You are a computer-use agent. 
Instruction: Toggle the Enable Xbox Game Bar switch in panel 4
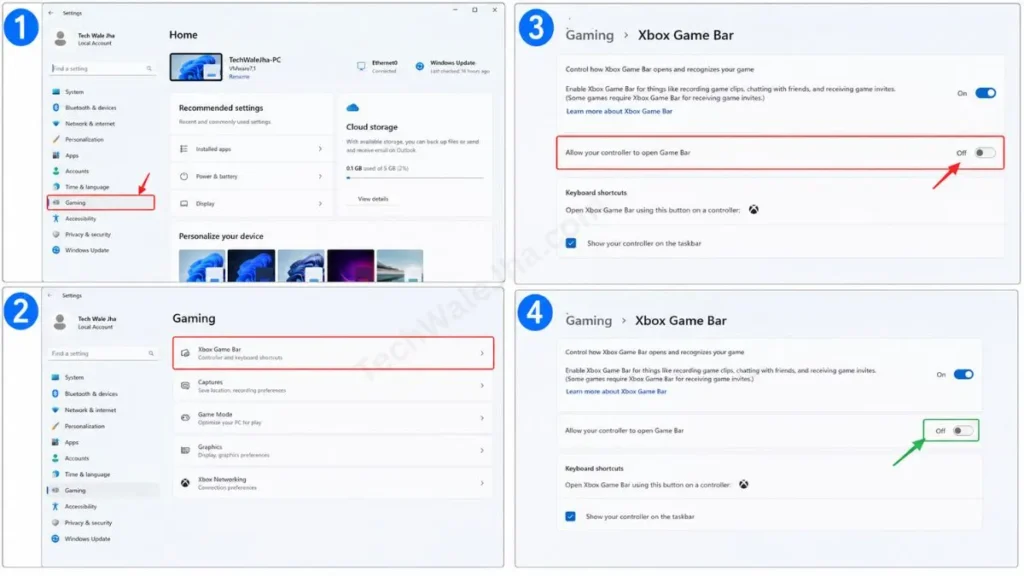[x=964, y=374]
